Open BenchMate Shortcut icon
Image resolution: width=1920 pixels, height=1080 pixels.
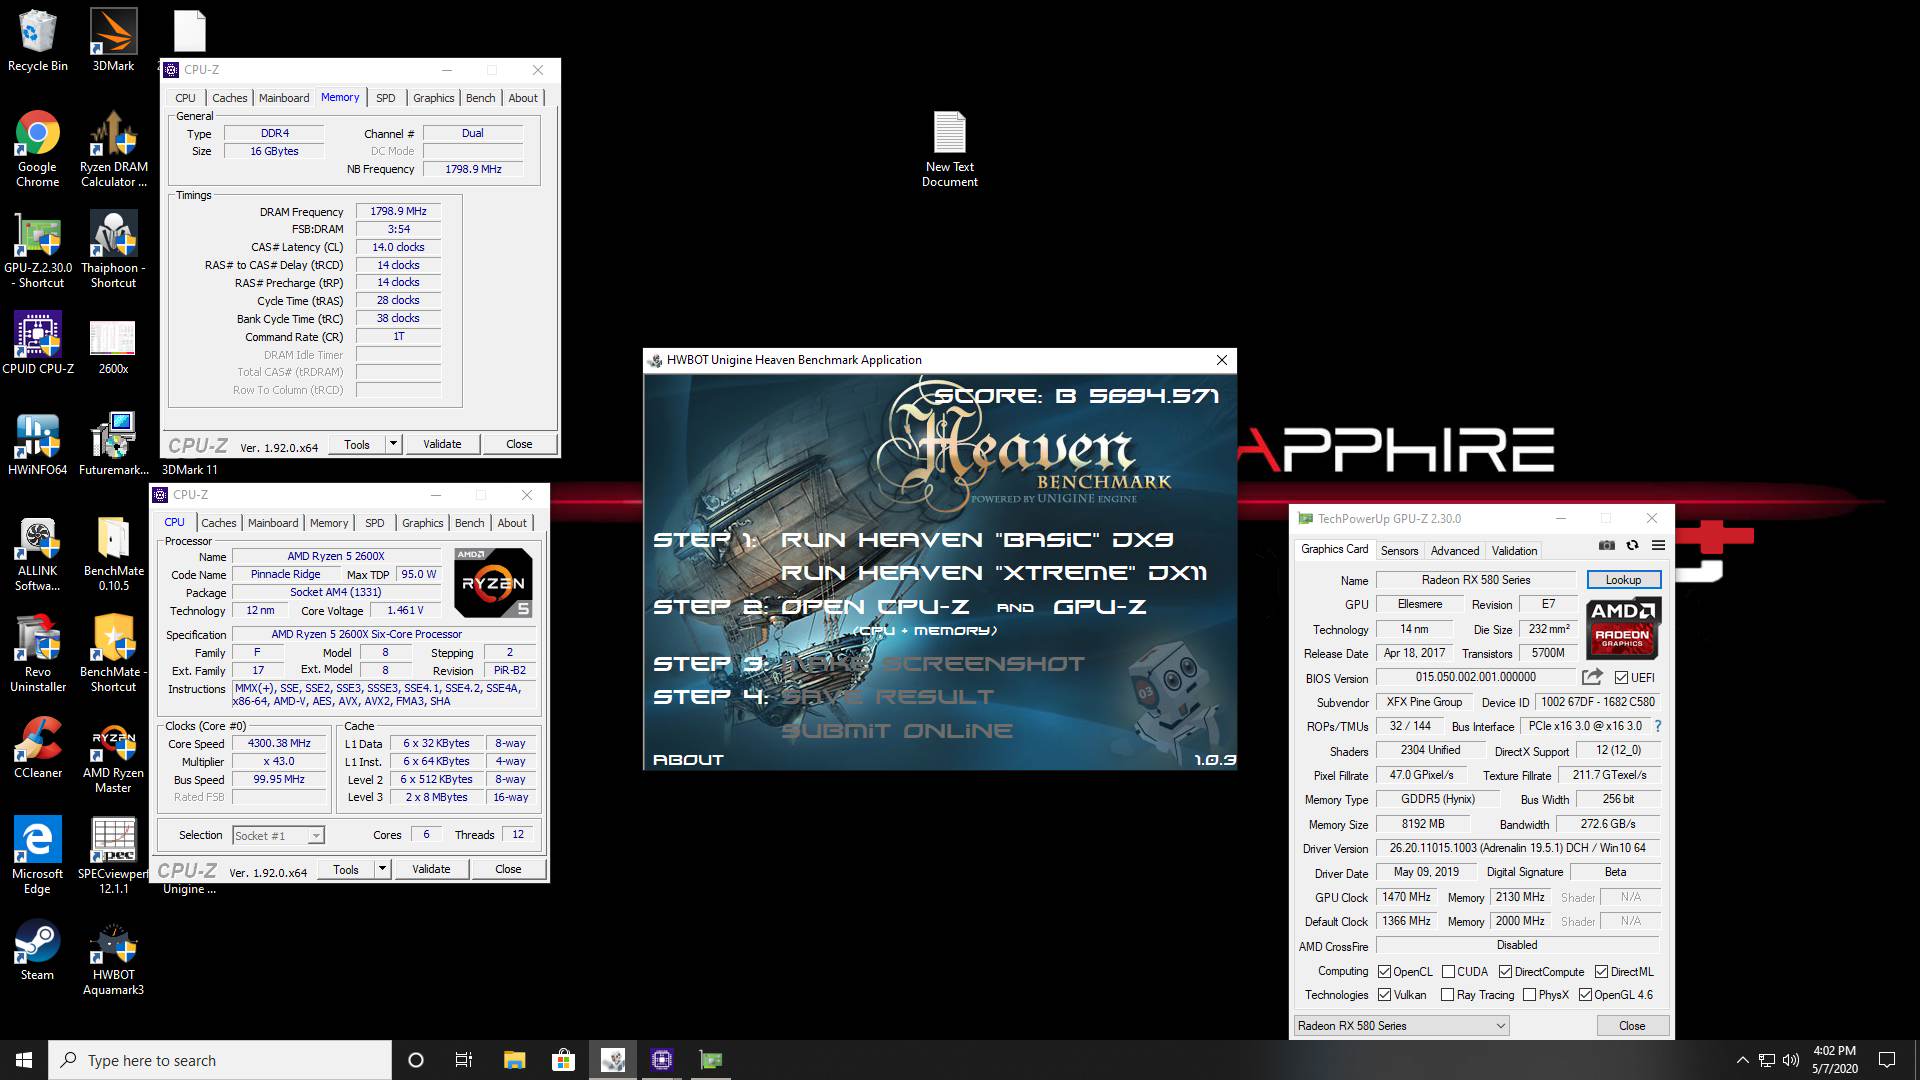(x=113, y=653)
